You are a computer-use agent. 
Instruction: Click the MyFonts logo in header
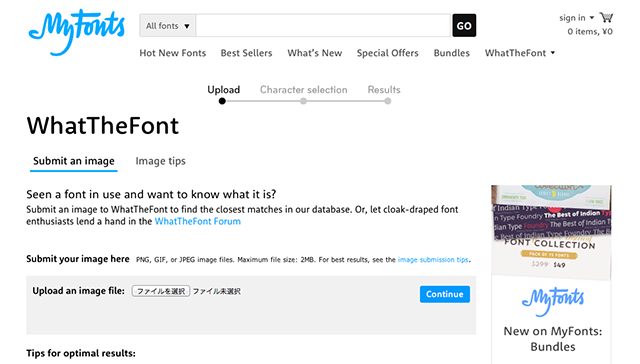(76, 32)
